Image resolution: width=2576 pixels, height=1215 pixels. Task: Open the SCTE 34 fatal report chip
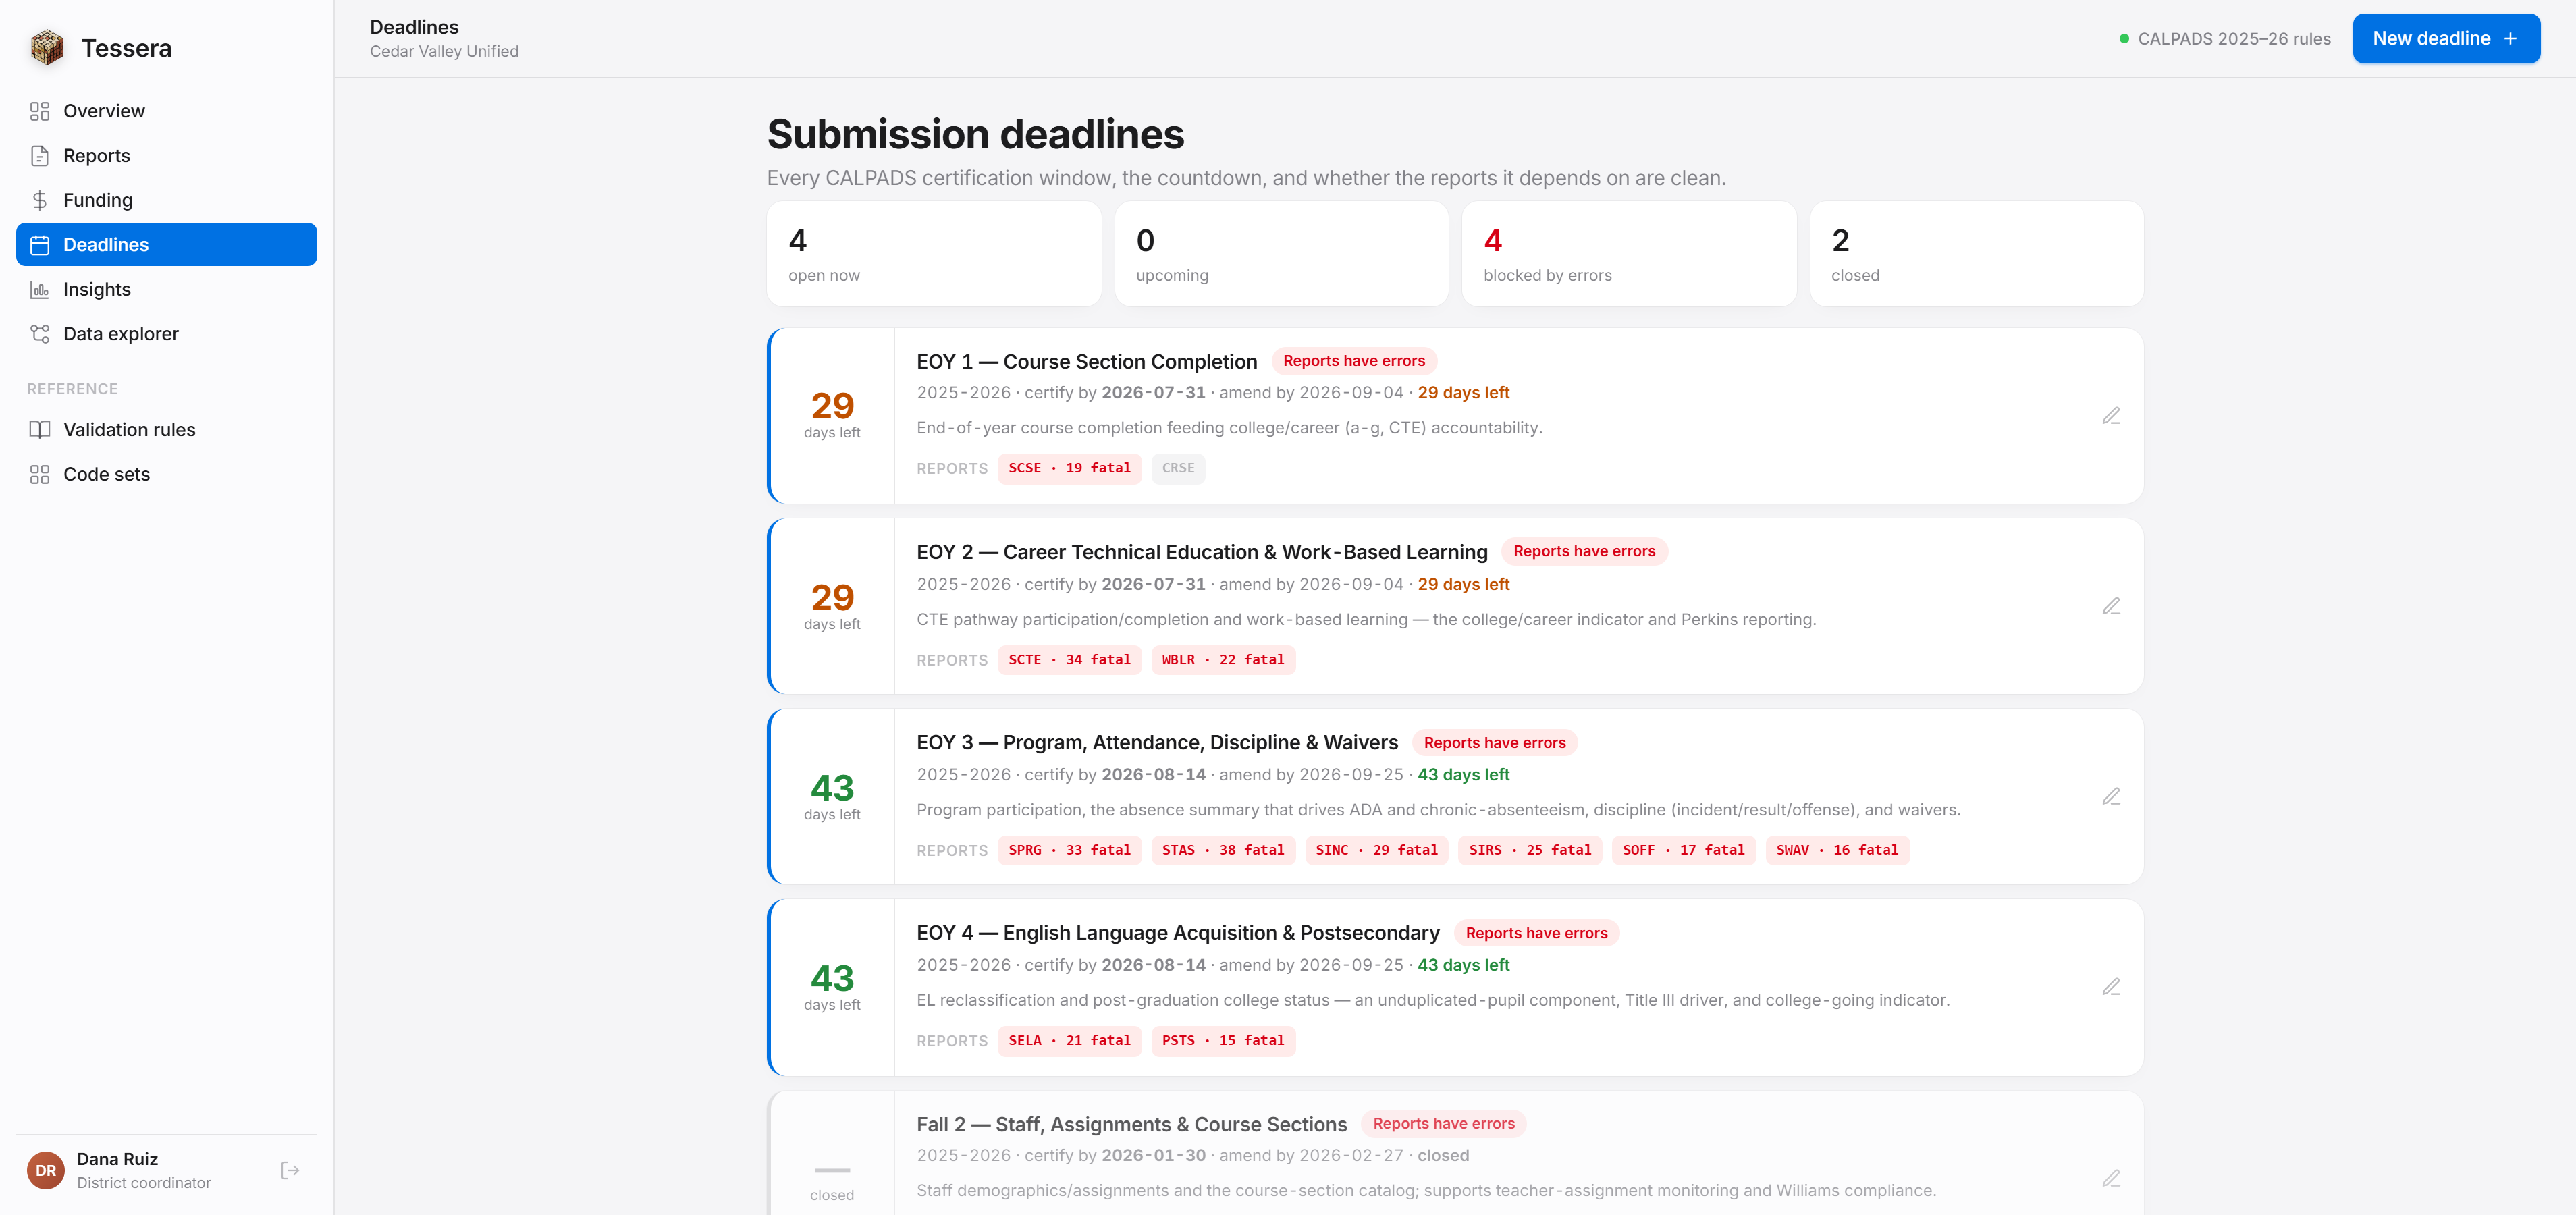point(1069,660)
